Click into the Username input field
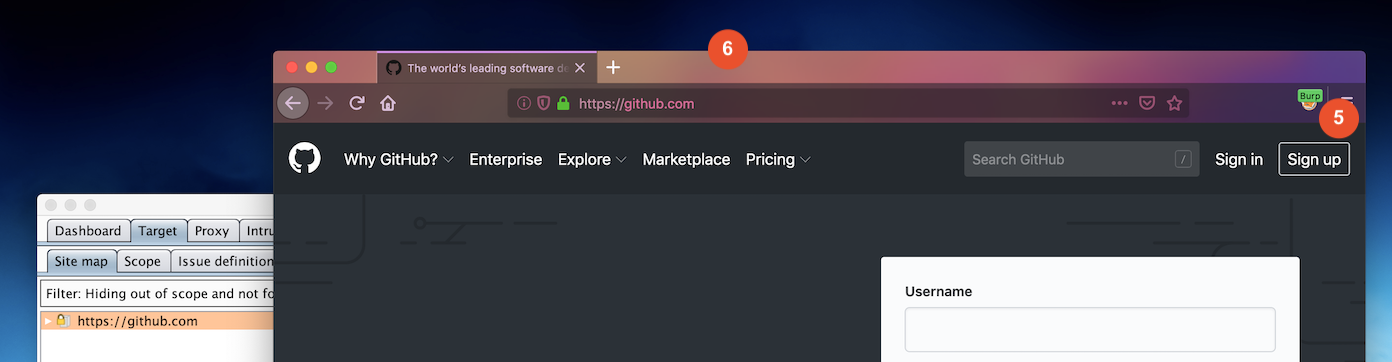The height and width of the screenshot is (362, 1392). tap(1090, 329)
